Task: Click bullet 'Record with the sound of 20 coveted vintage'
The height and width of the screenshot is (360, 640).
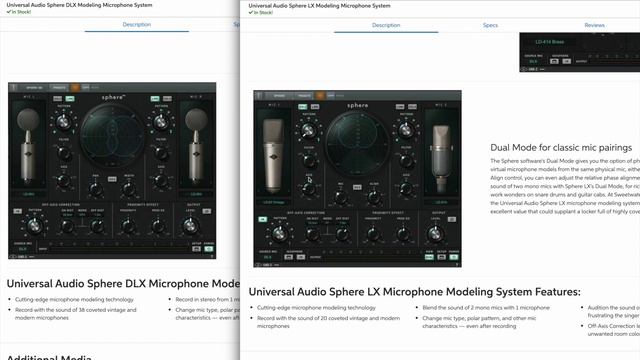Action: click(329, 322)
